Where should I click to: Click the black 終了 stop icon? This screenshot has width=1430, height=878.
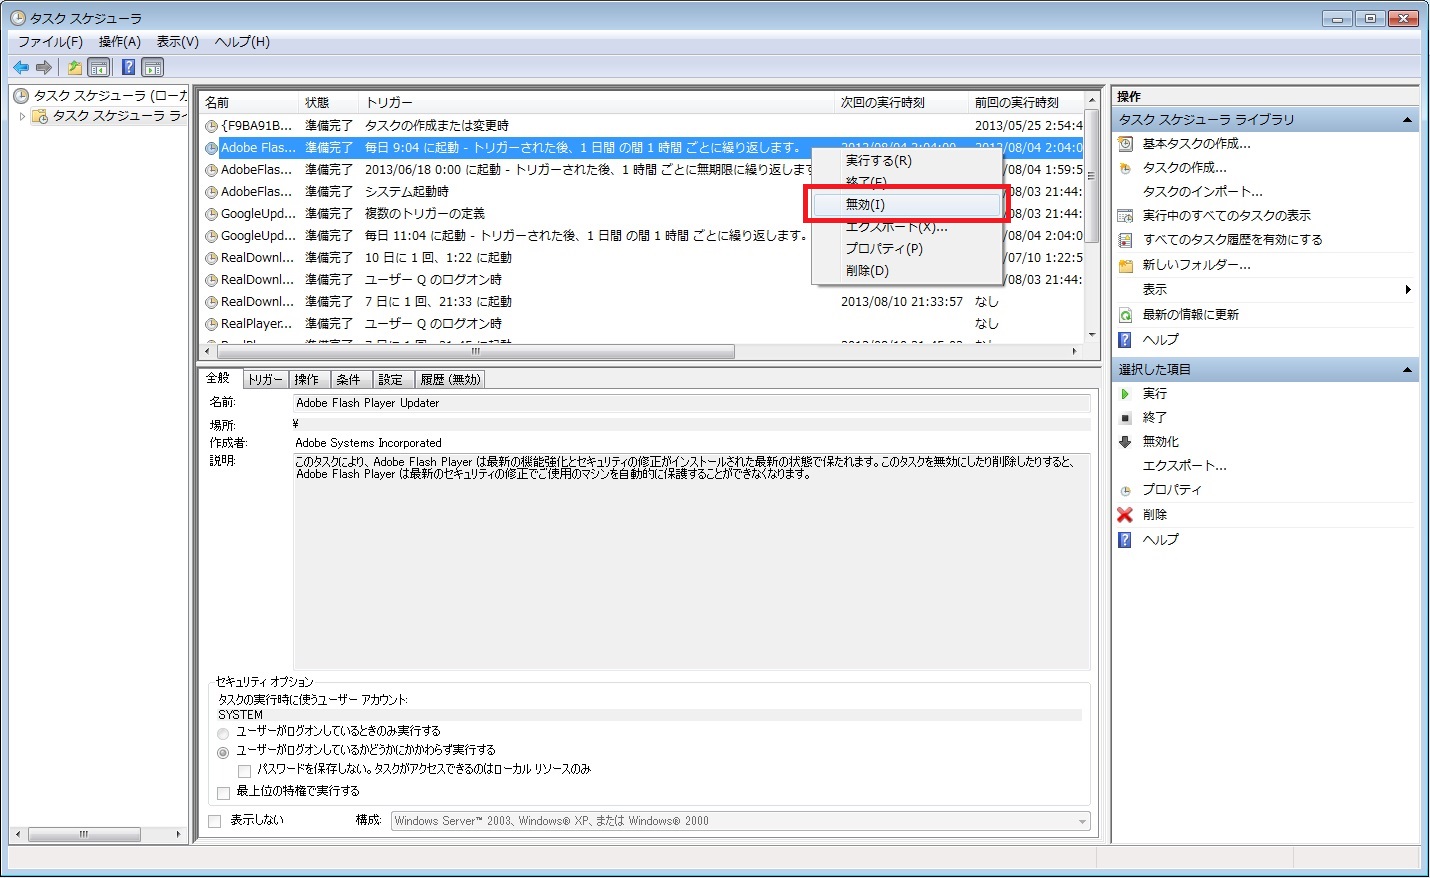pos(1125,418)
